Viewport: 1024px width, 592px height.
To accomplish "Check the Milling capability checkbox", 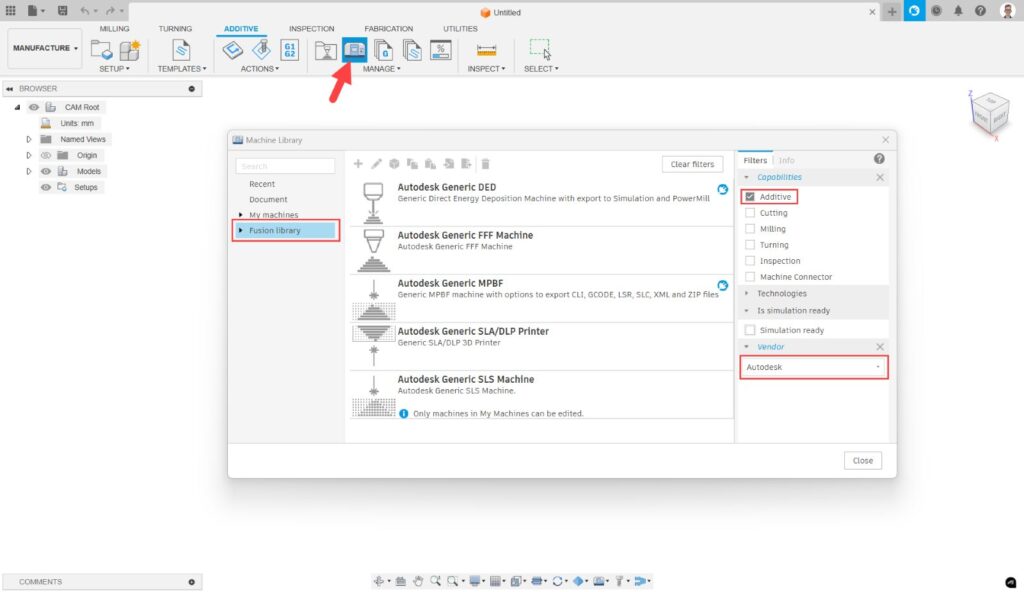I will [x=750, y=229].
